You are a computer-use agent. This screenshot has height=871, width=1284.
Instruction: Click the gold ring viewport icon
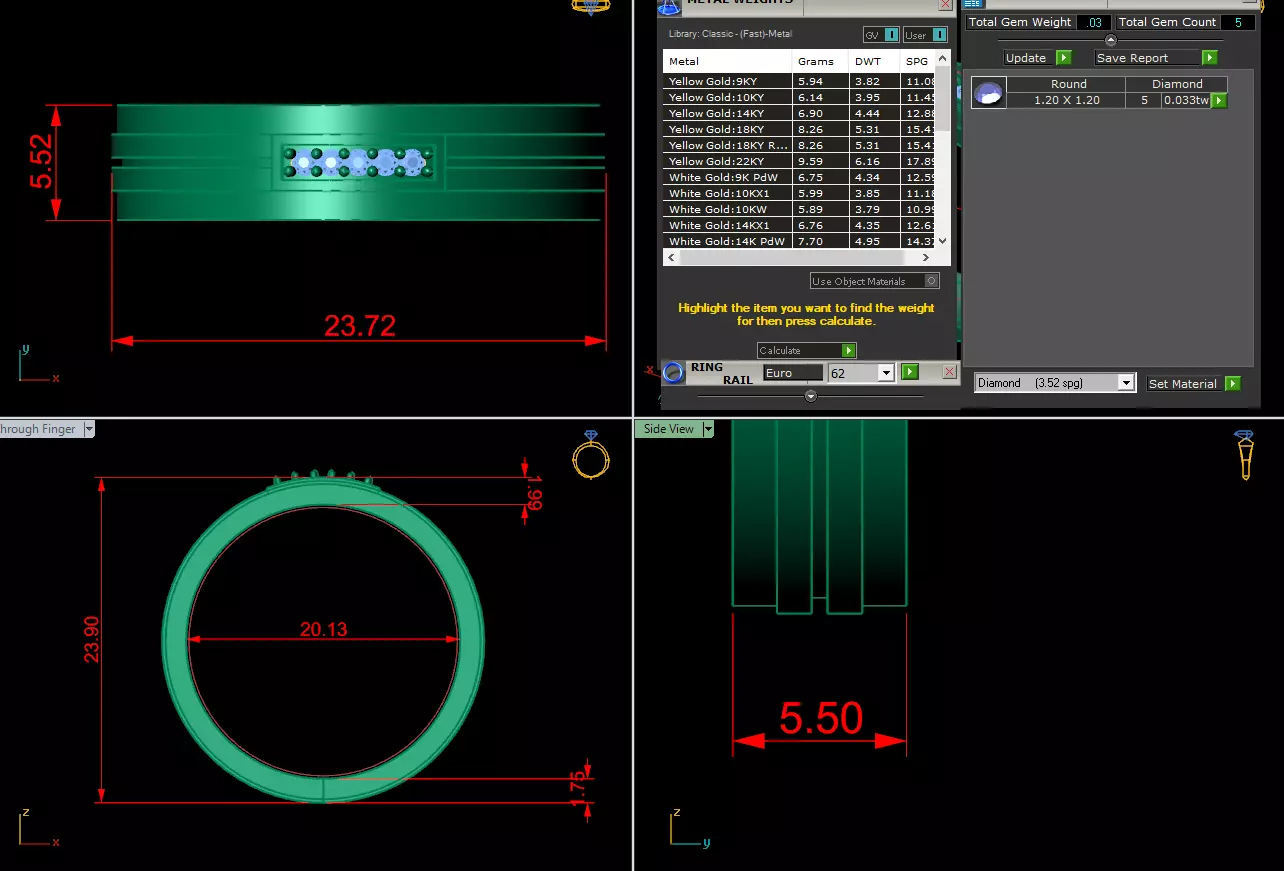click(589, 455)
